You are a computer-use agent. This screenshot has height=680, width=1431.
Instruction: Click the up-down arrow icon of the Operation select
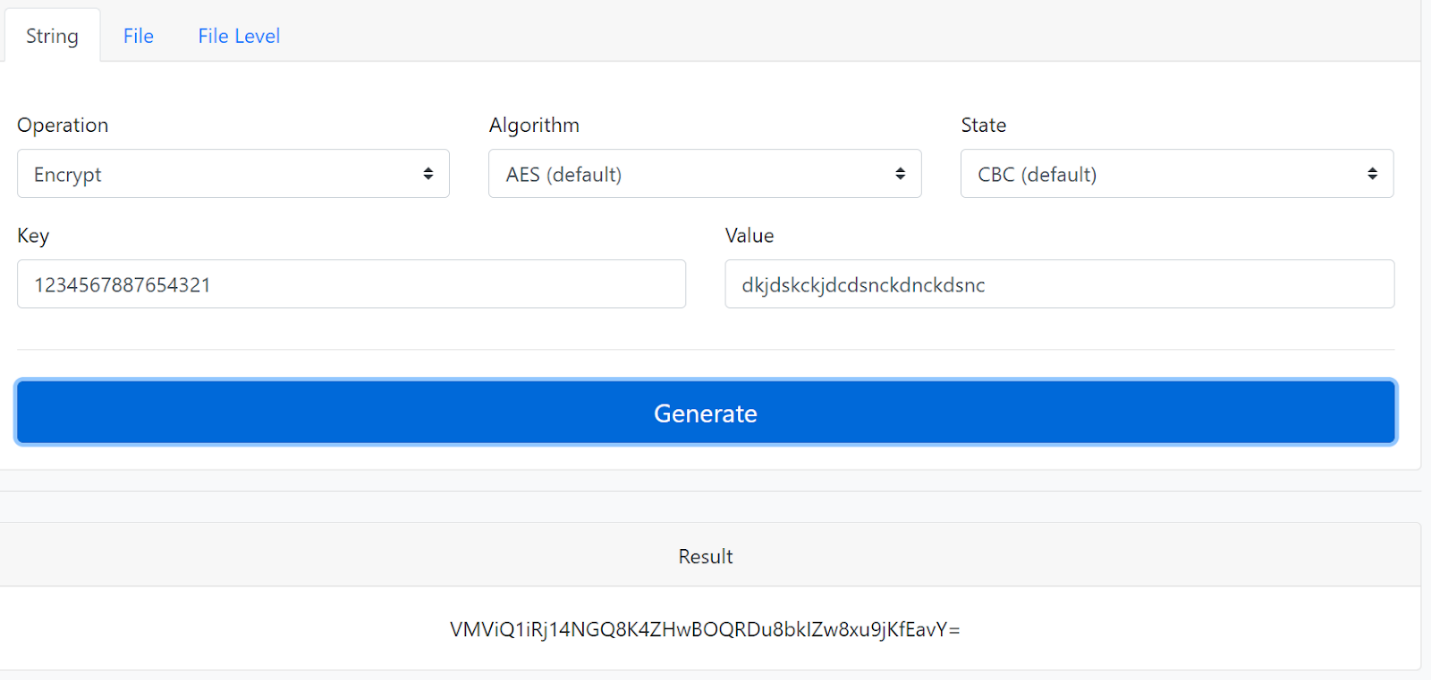tap(428, 174)
